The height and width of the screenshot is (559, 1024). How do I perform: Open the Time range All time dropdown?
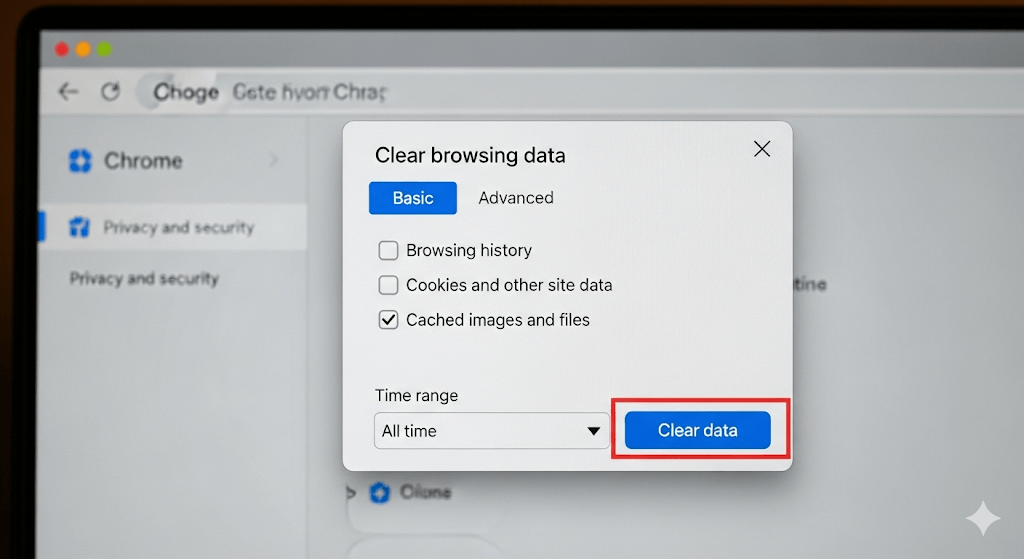click(492, 430)
